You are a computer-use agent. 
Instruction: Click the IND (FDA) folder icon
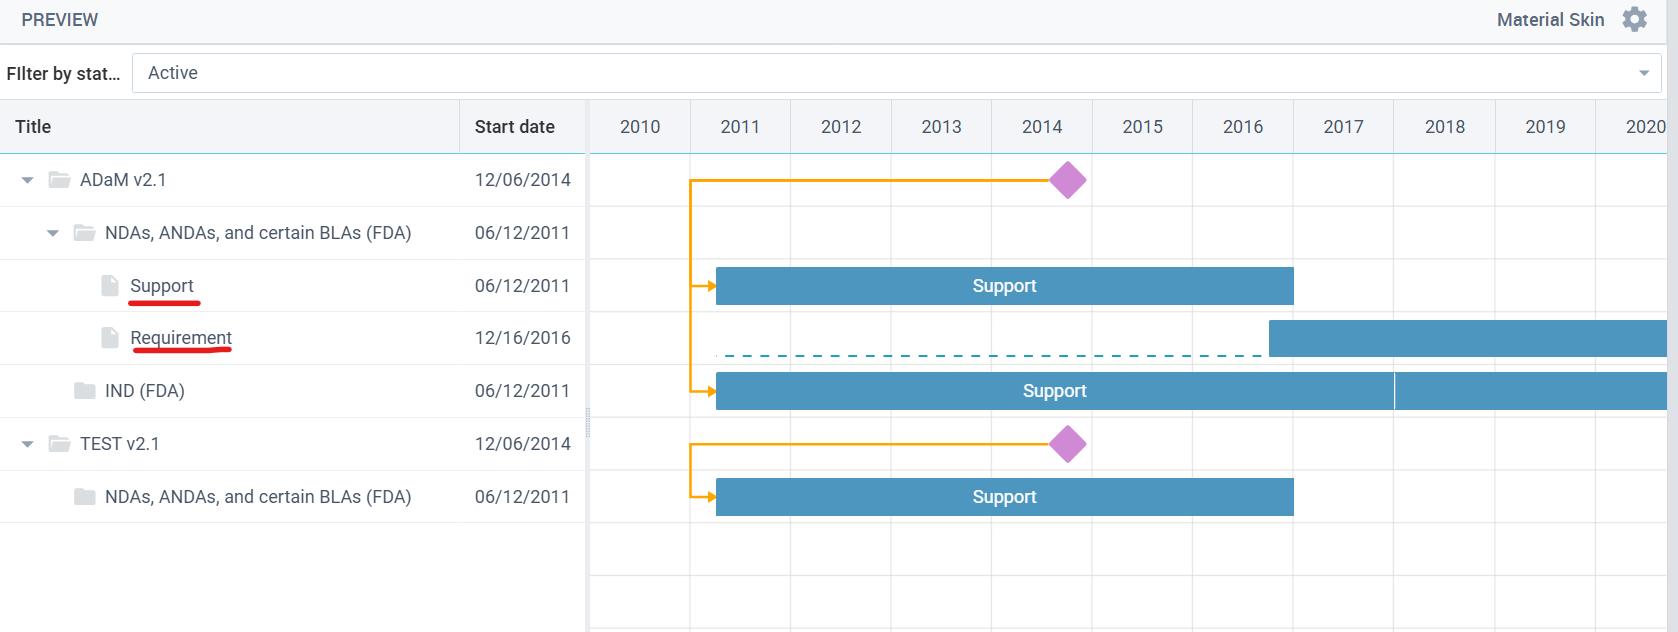[x=85, y=391]
